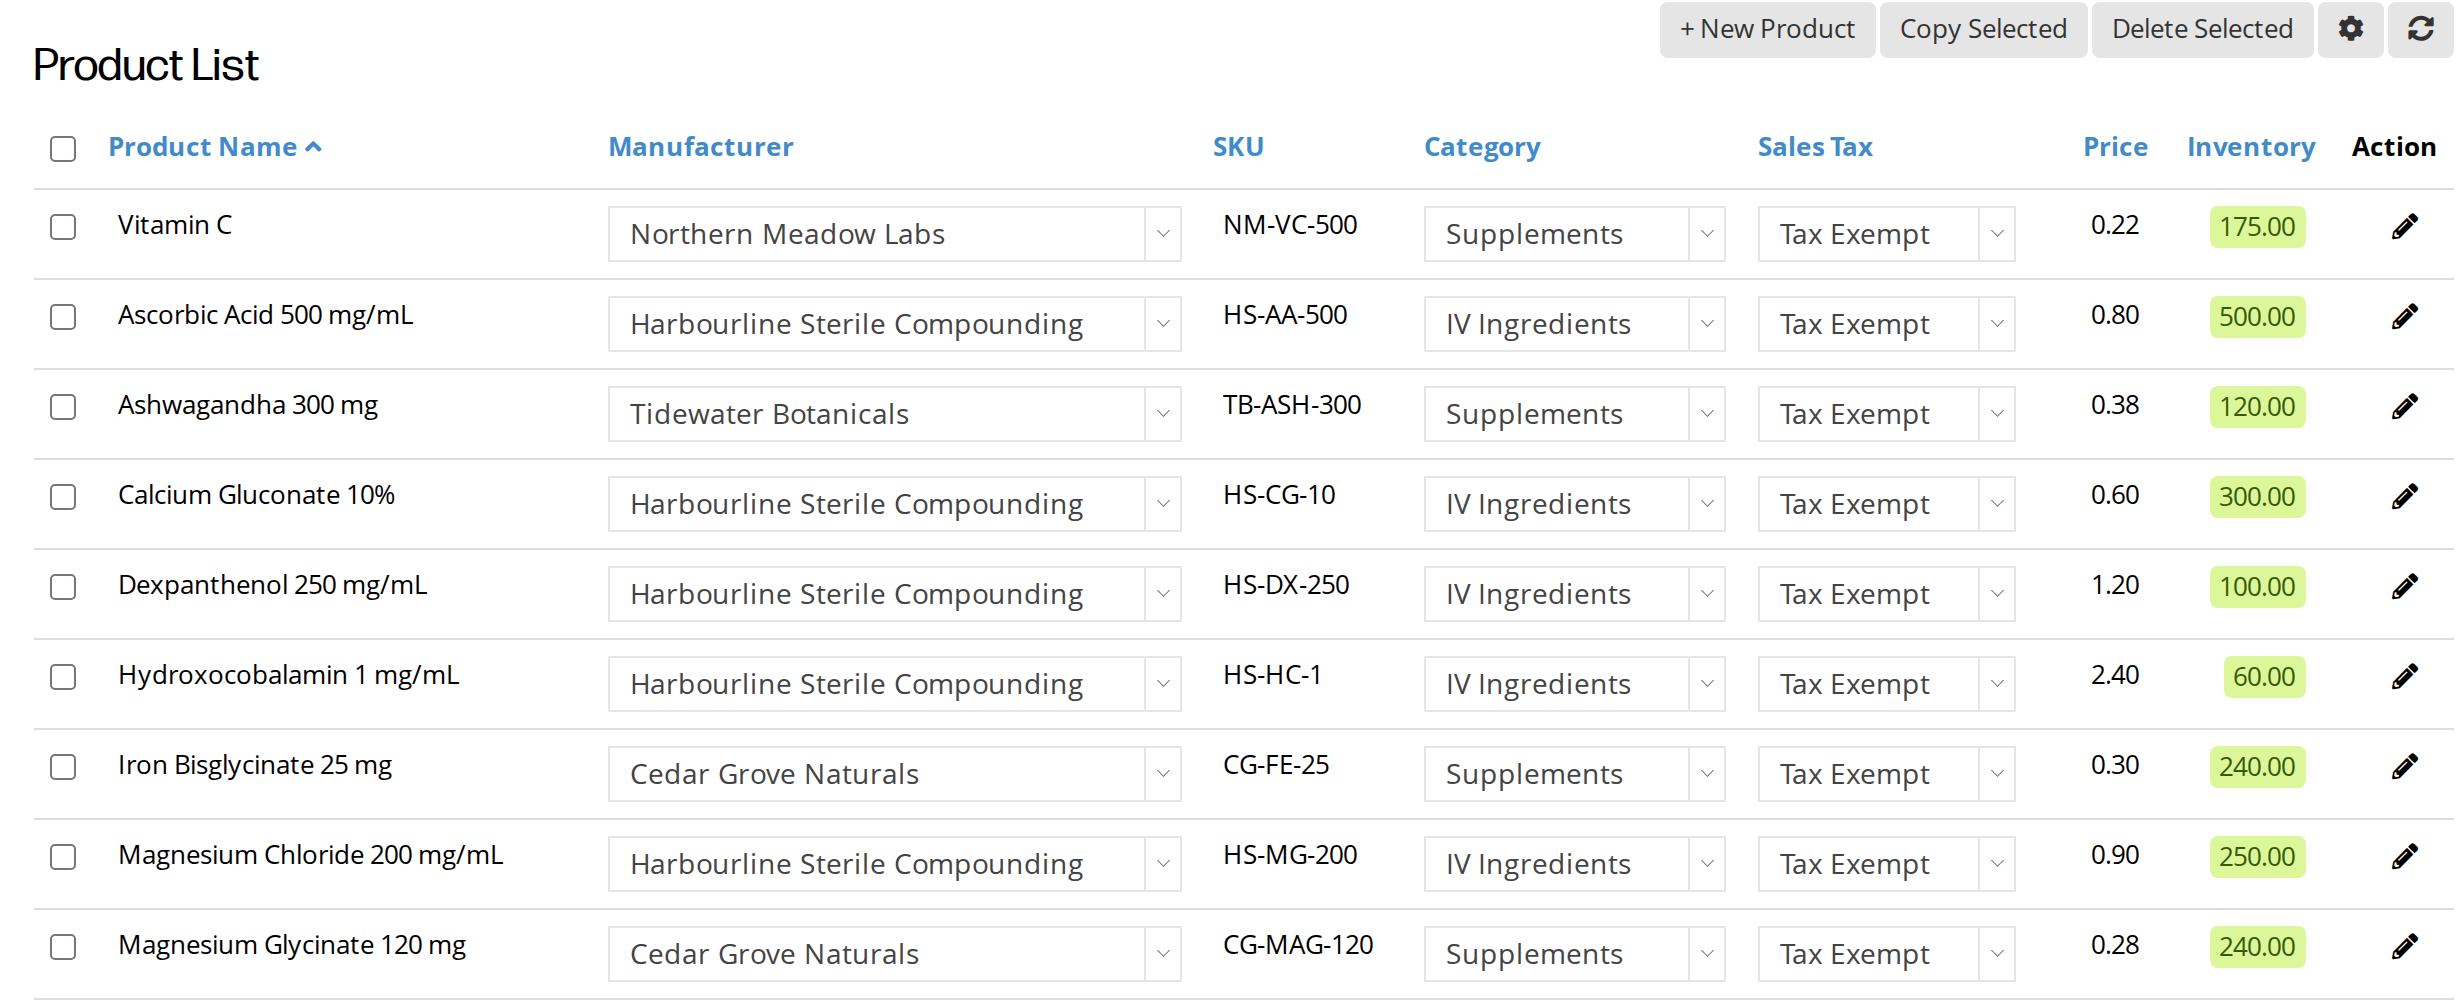Select Dexpanthenol 250 mg/mL checkbox
2460x1000 pixels.
pos(63,587)
